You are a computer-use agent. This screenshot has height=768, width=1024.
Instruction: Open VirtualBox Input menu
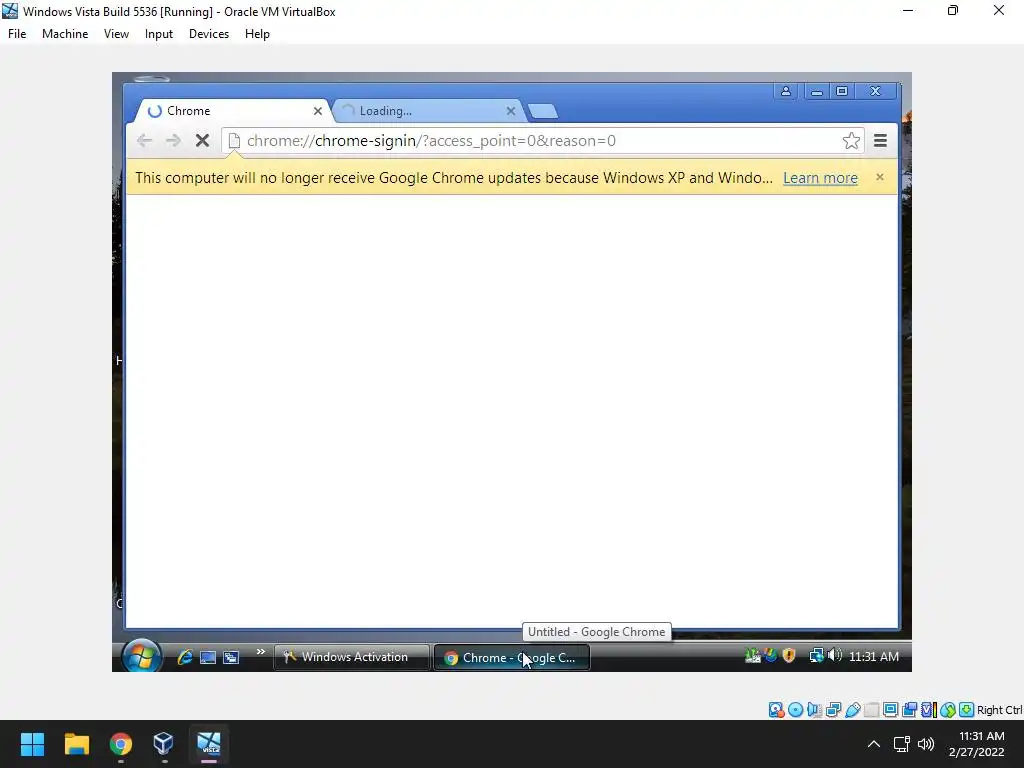point(159,34)
